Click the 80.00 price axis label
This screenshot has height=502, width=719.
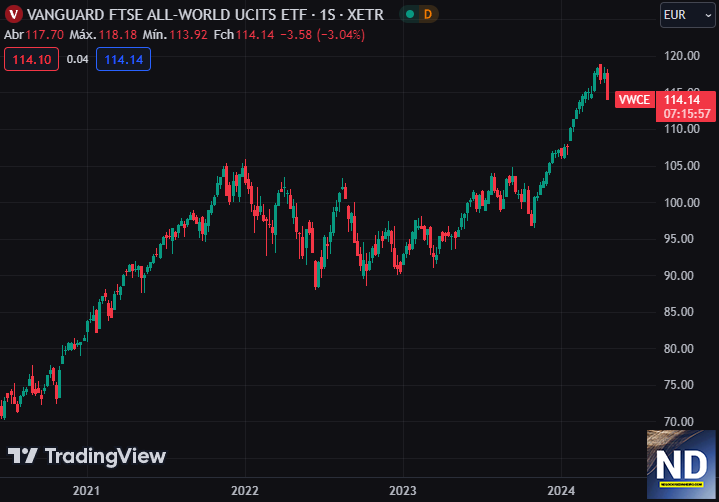679,348
